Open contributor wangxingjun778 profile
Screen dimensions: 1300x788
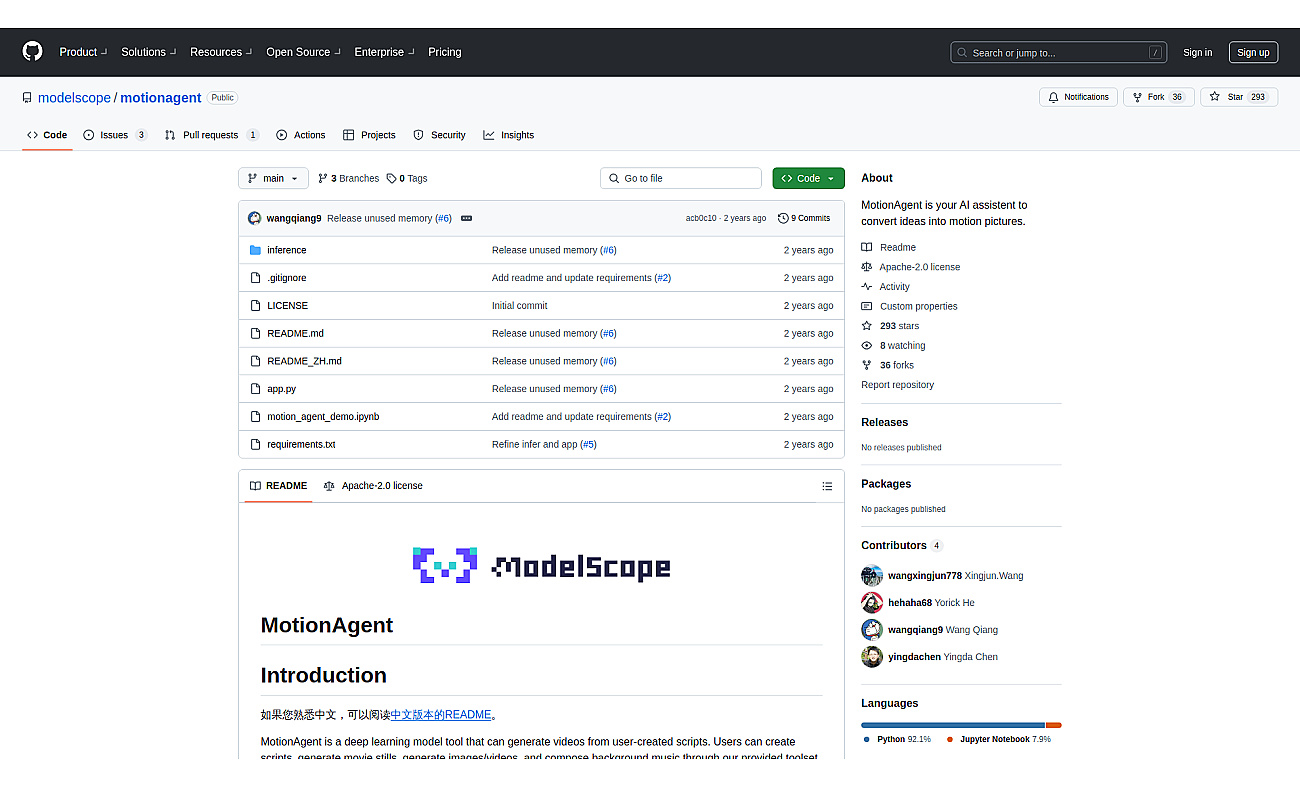pyautogui.click(x=924, y=576)
